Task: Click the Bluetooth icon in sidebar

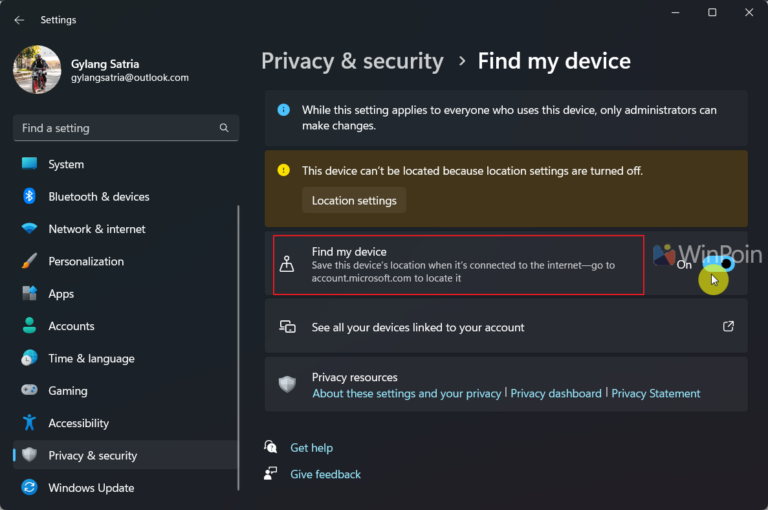Action: point(29,196)
